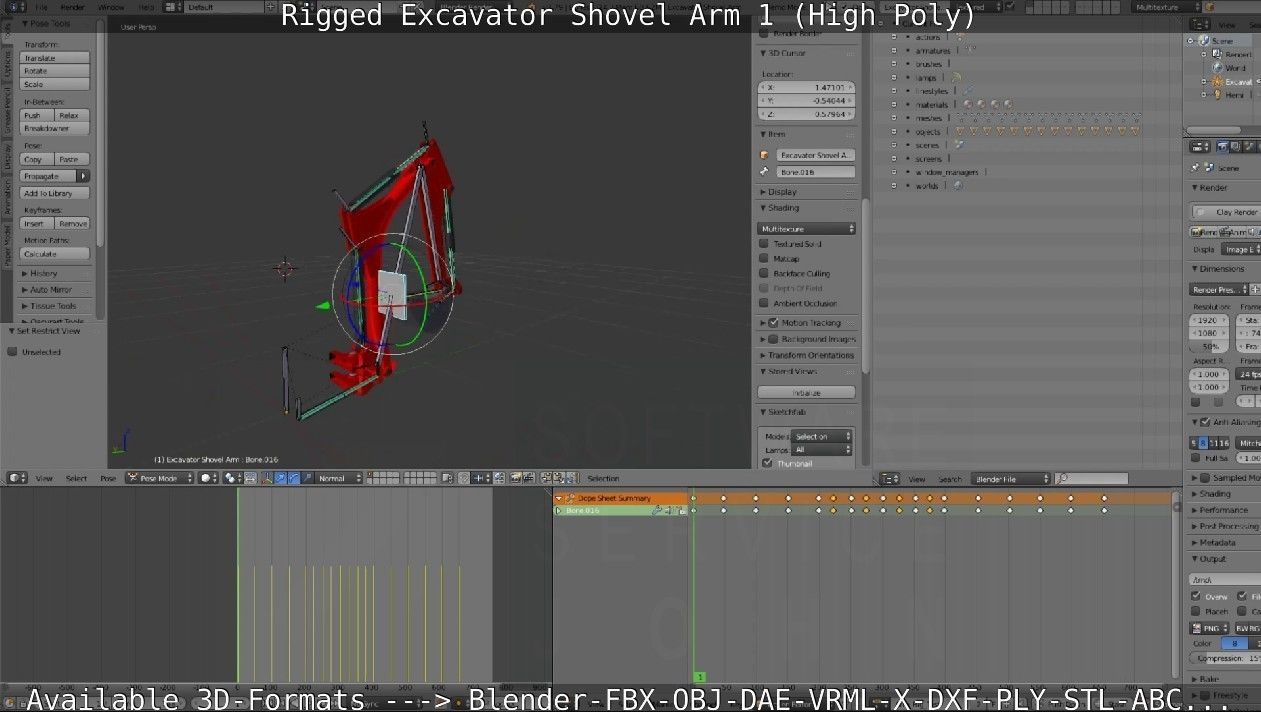Expand the Tissue Tools panel
This screenshot has width=1261, height=712.
(x=52, y=306)
